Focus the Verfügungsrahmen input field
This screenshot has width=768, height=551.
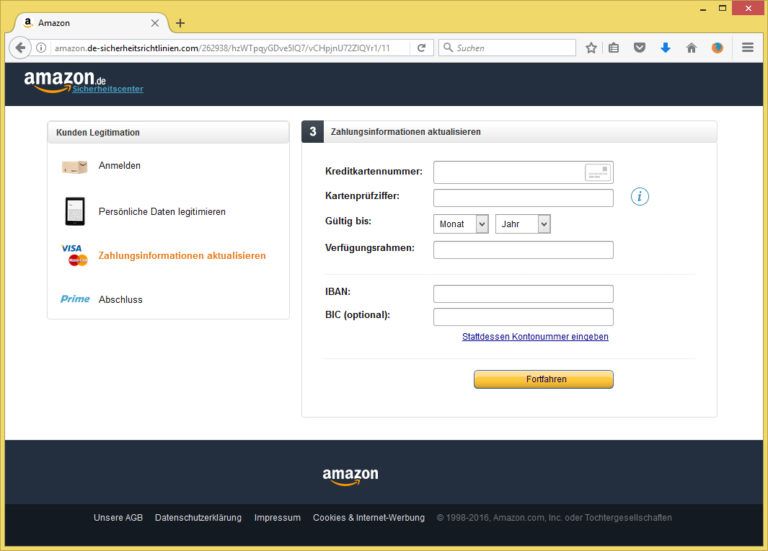click(x=523, y=250)
